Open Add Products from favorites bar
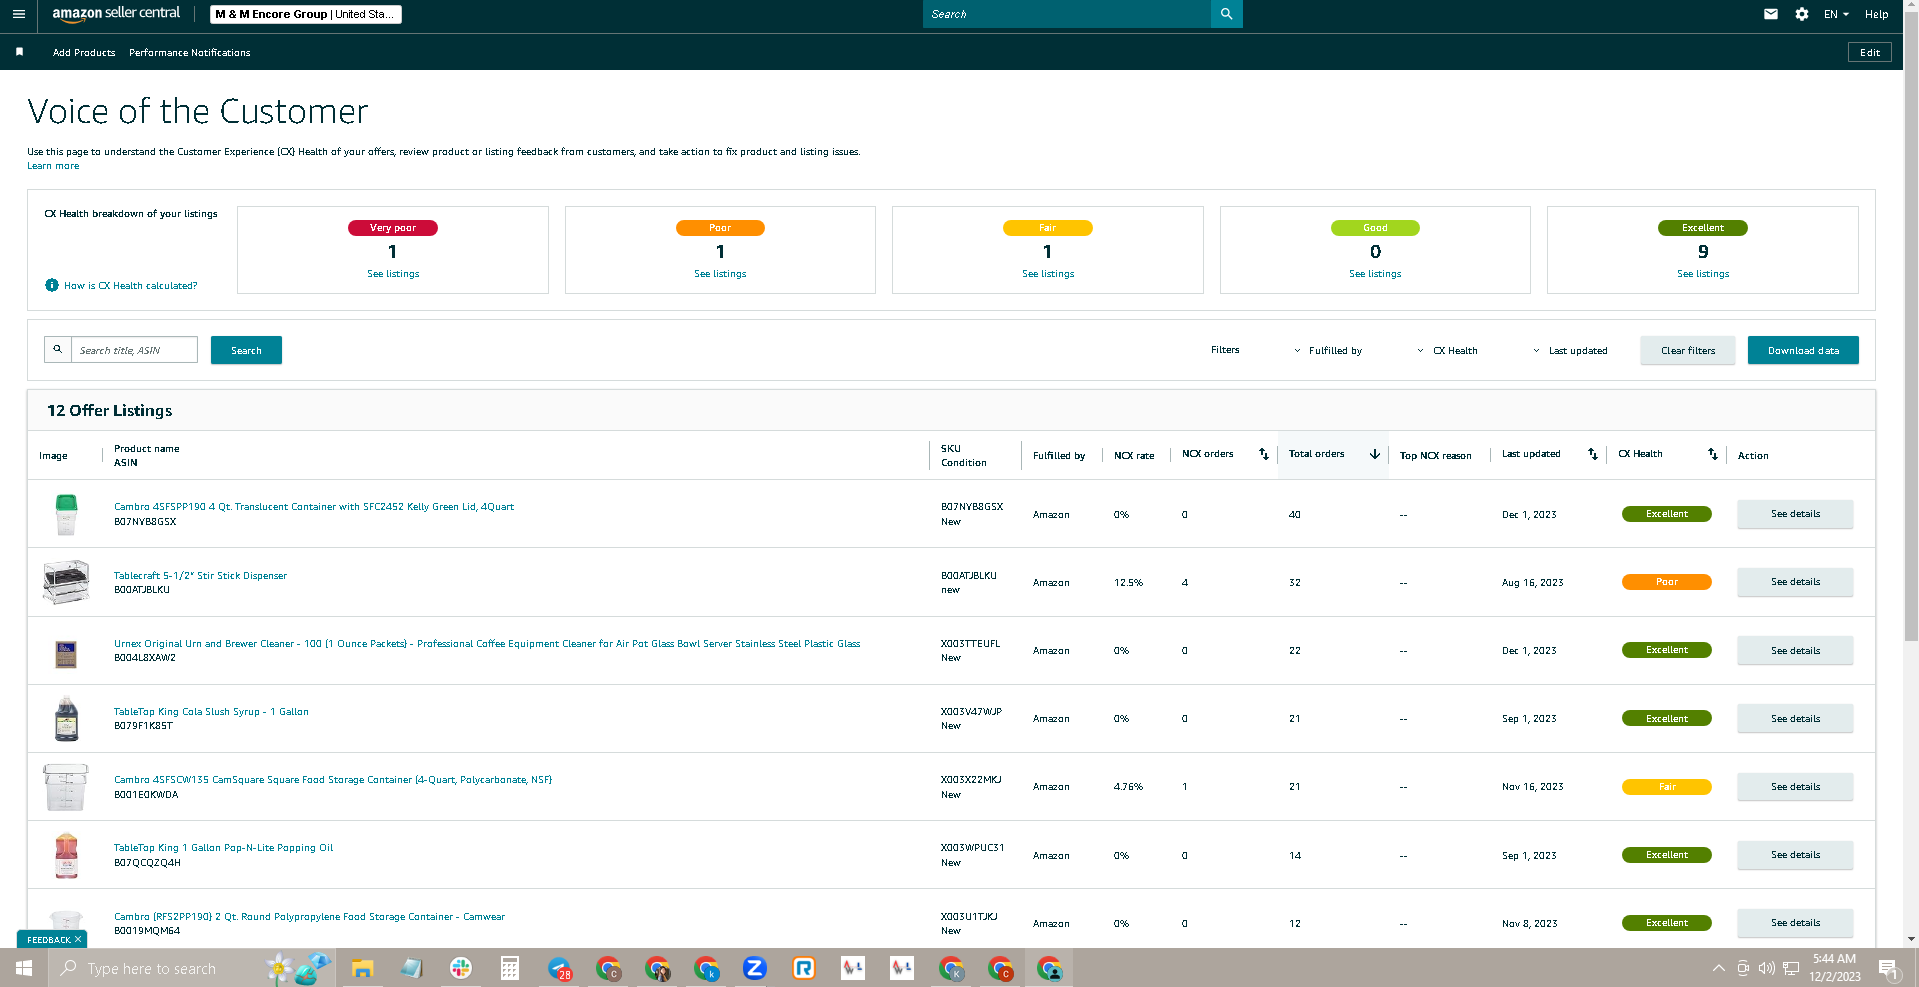The height and width of the screenshot is (987, 1919). click(x=84, y=52)
